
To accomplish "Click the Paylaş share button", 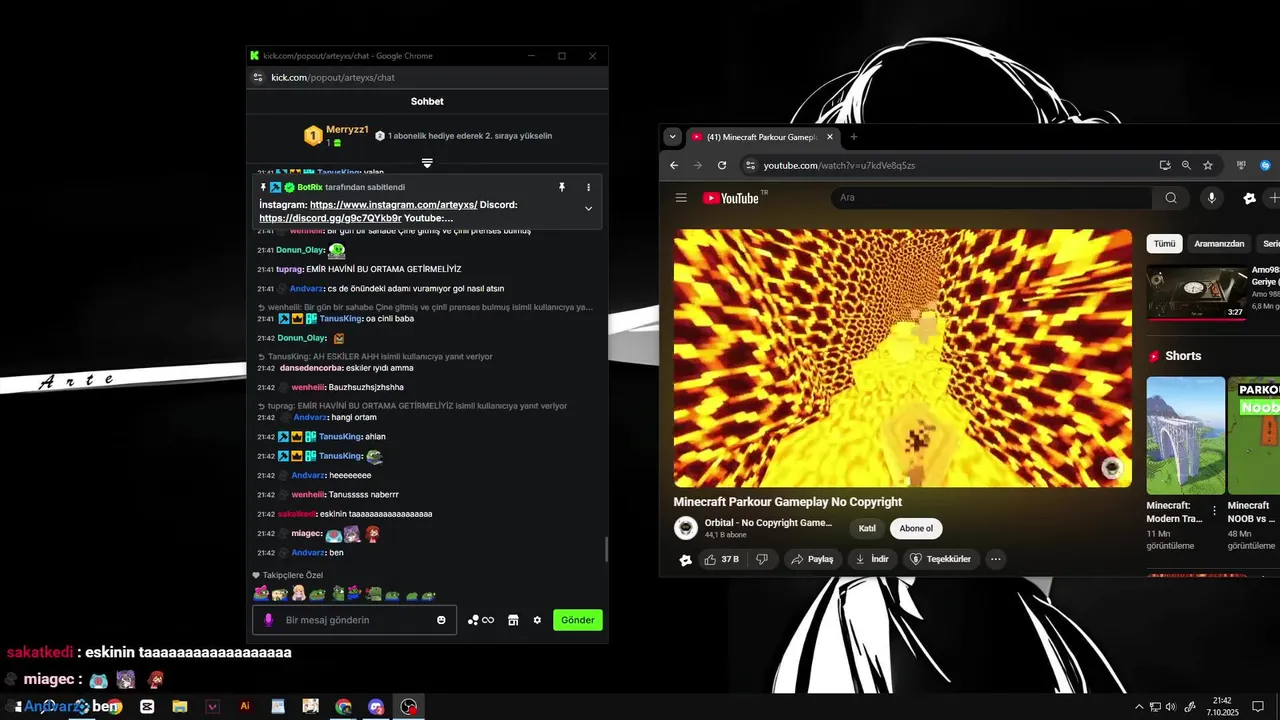I will tap(813, 559).
